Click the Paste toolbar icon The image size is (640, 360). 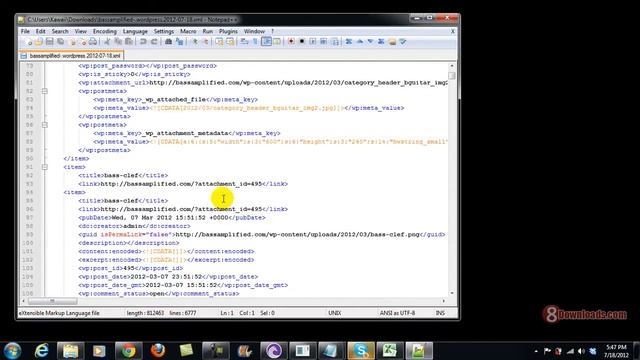pos(129,42)
